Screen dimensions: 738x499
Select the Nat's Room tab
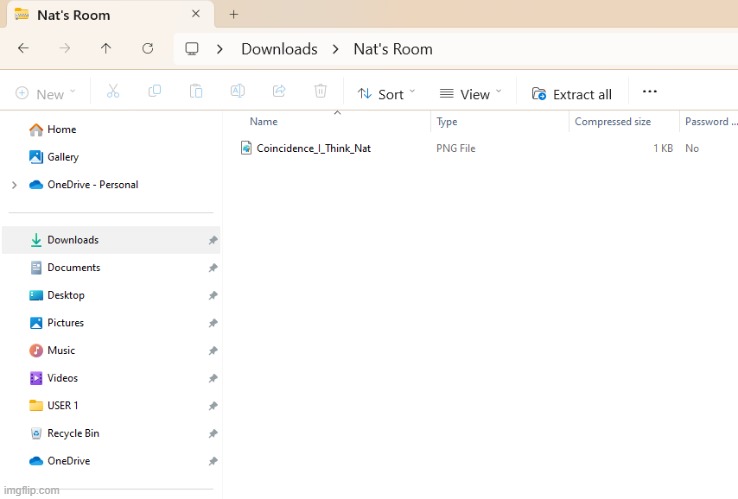click(111, 15)
